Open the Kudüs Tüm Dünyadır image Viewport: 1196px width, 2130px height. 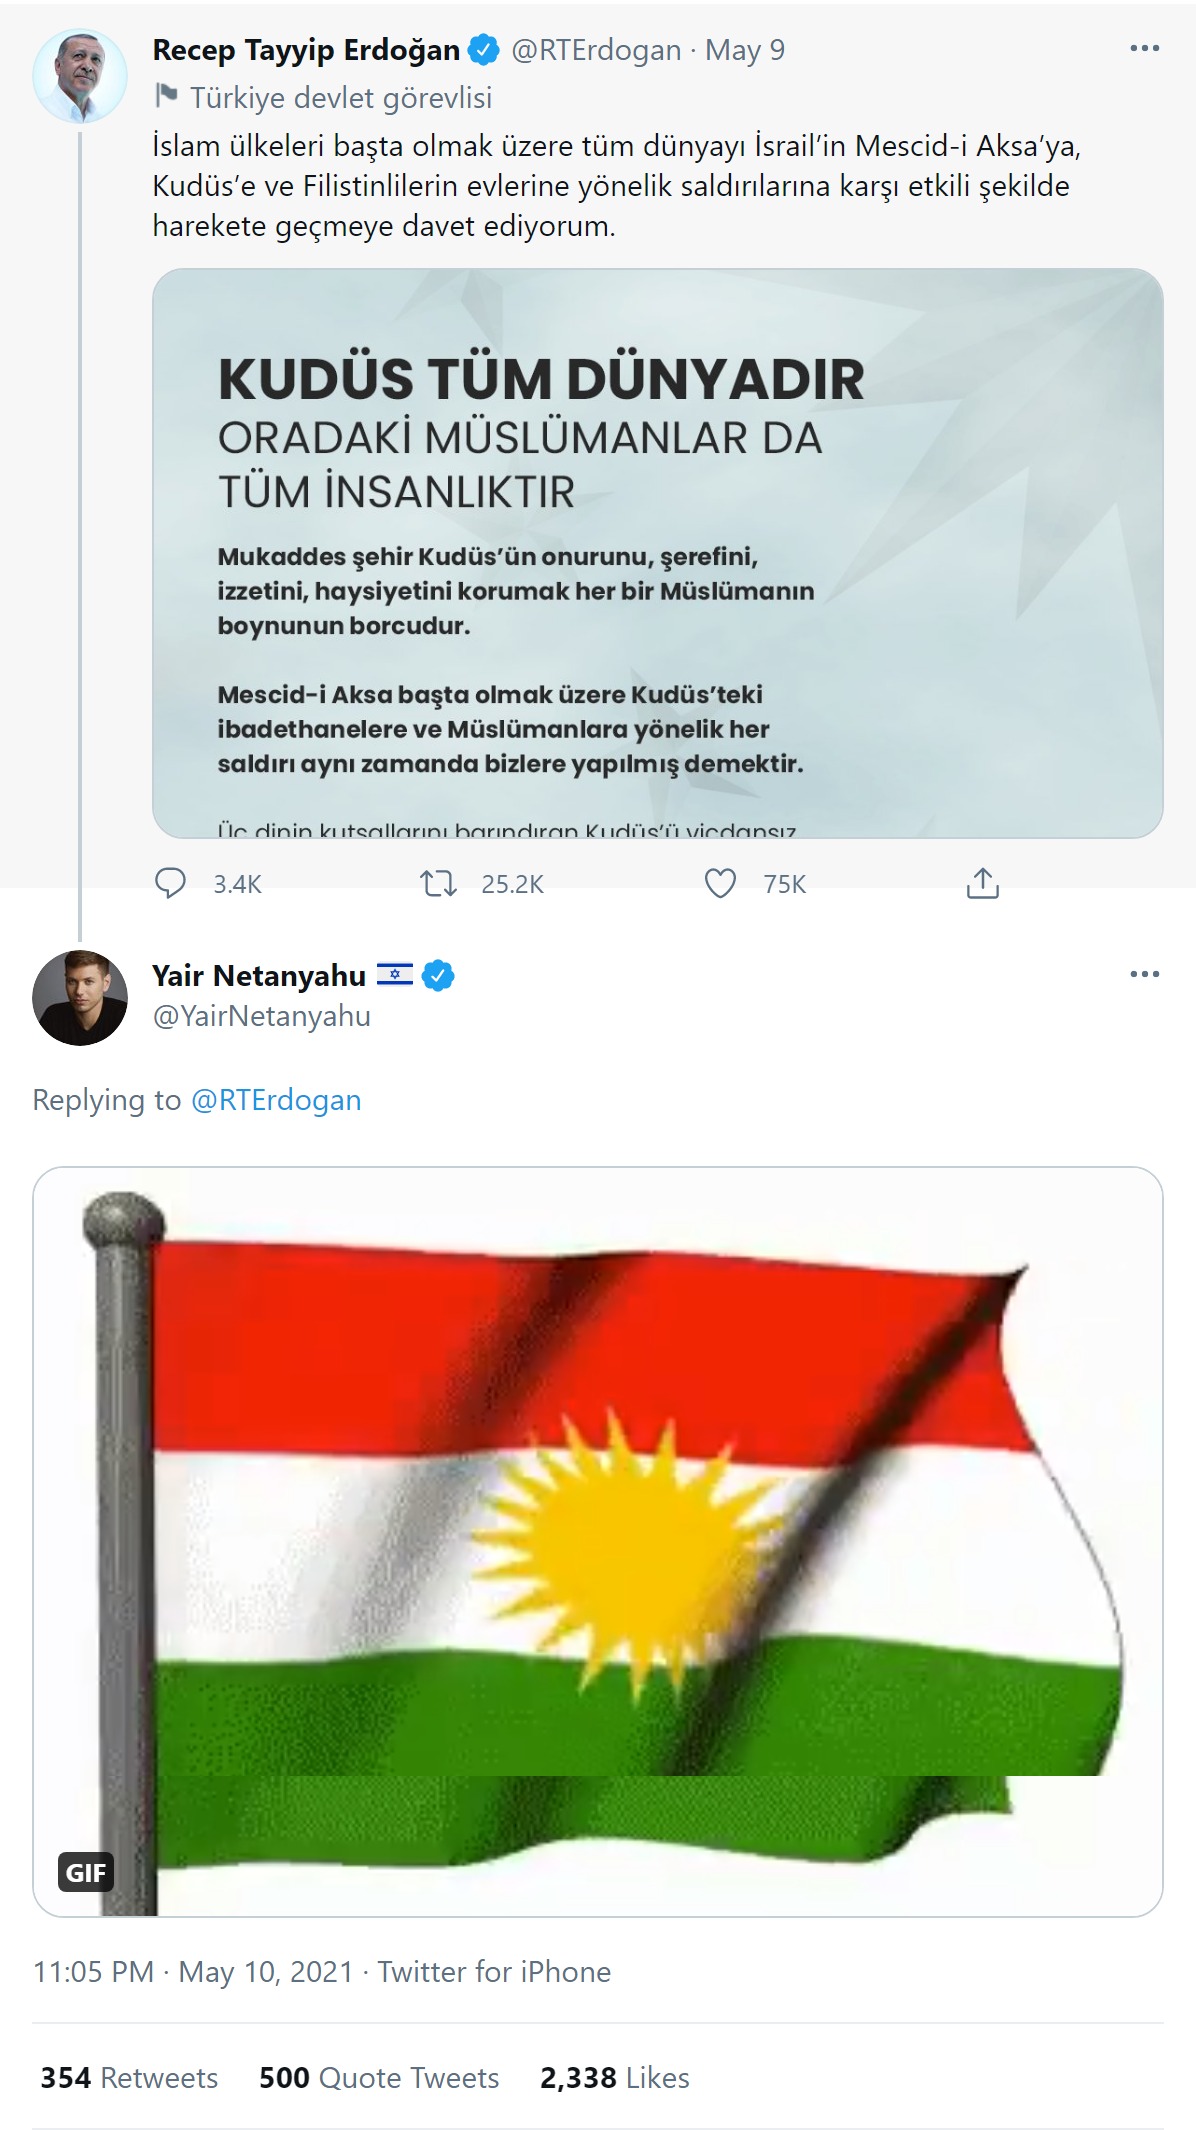point(657,553)
